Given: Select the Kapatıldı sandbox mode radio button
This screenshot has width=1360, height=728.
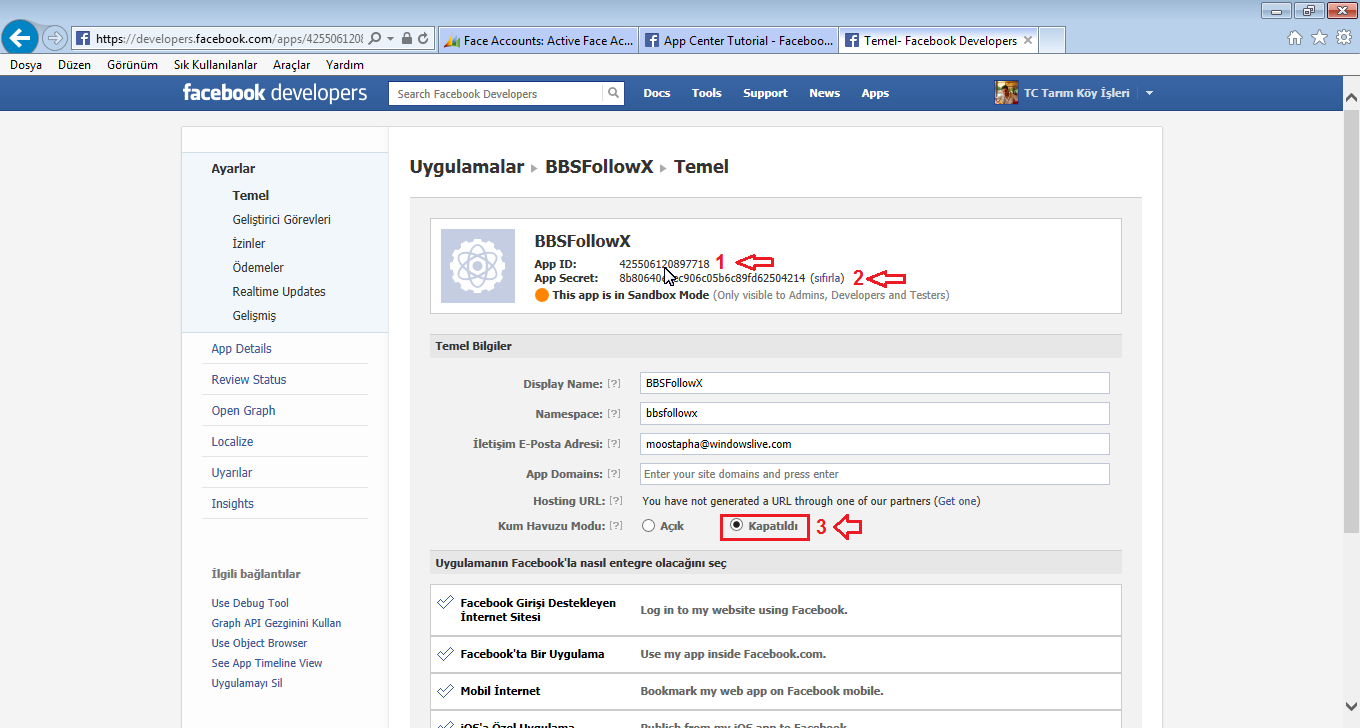Looking at the screenshot, I should pyautogui.click(x=737, y=525).
